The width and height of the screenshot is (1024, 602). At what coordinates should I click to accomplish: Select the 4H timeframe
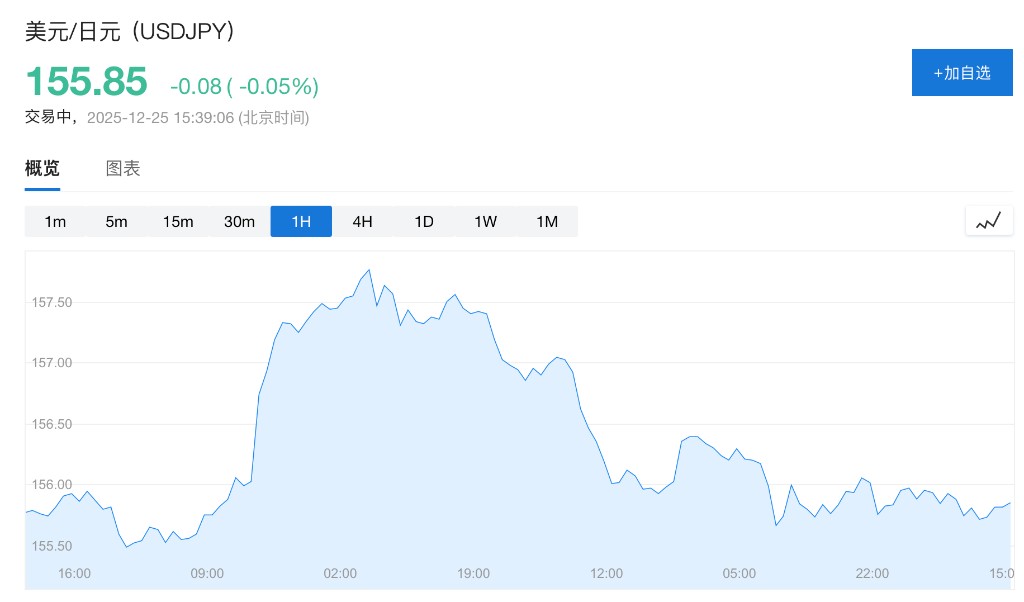pos(362,221)
